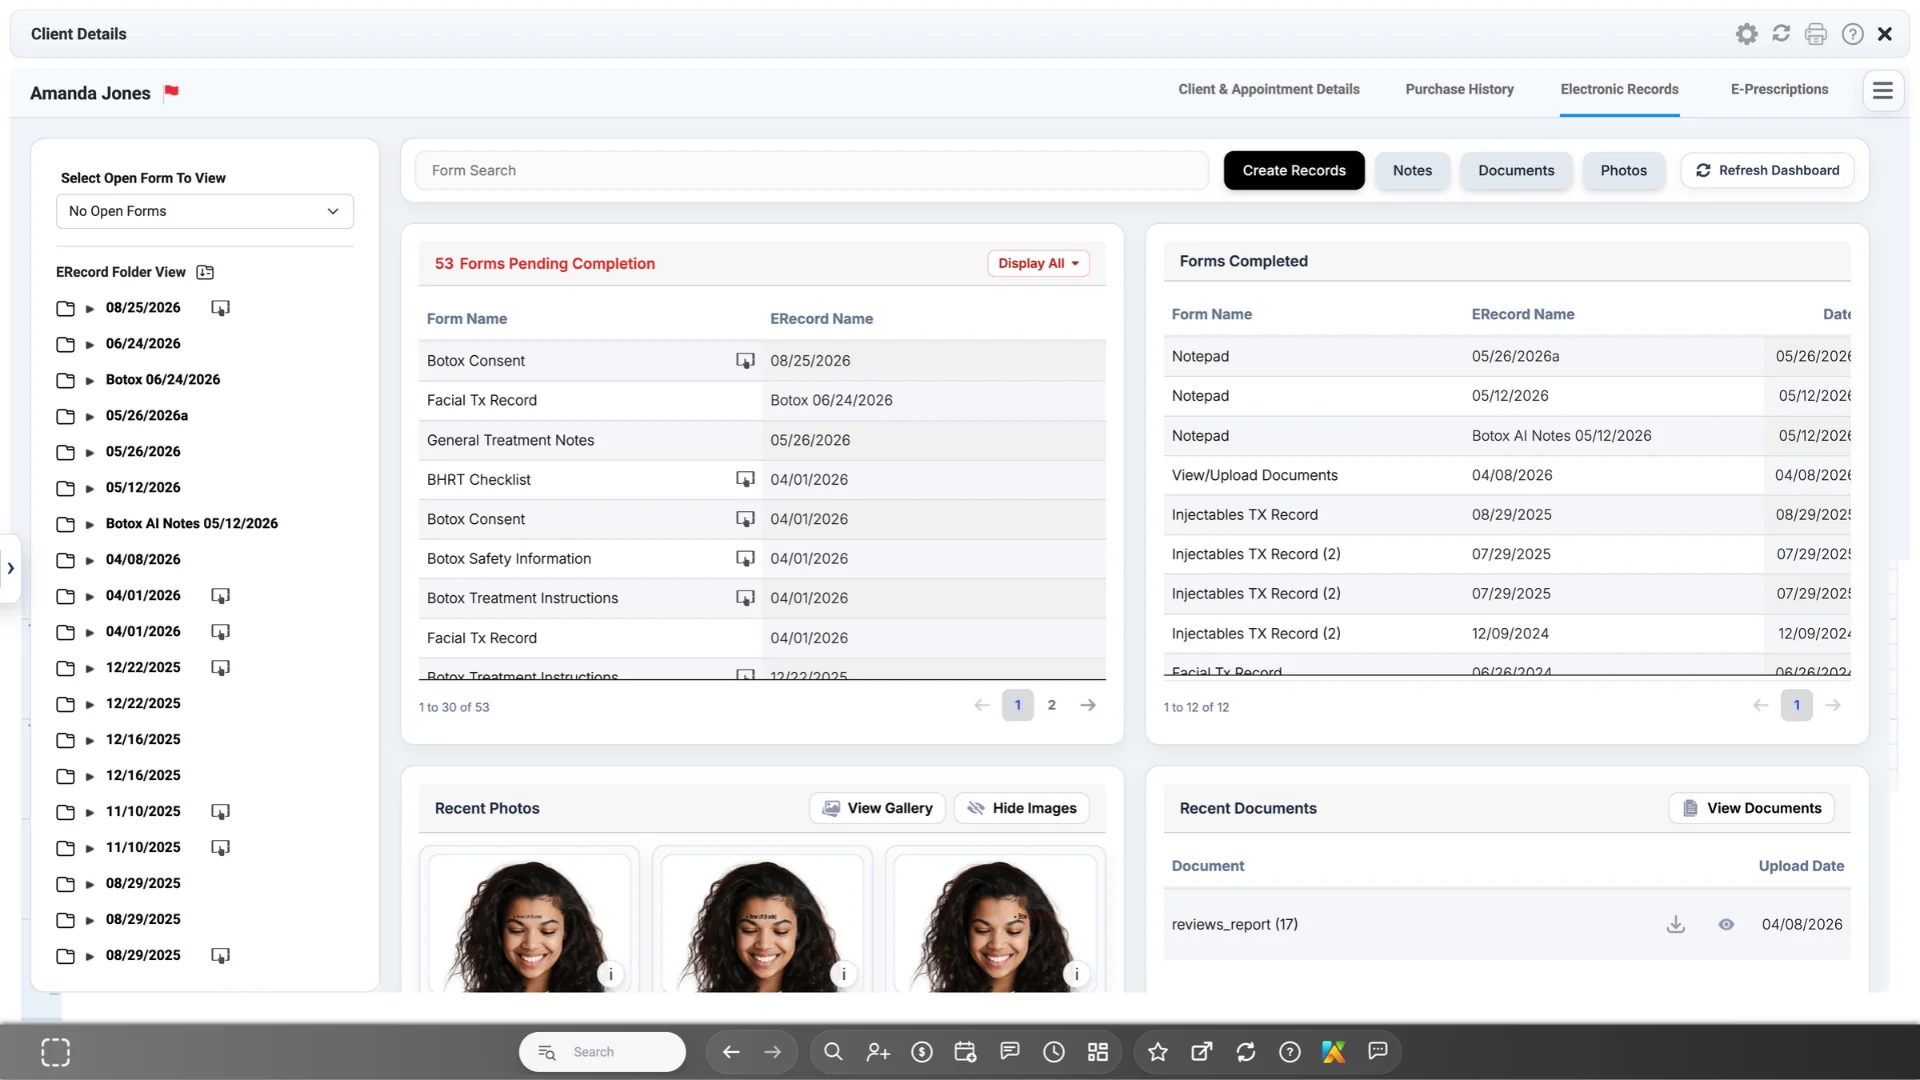
Task: Open the Select Open Form To View dropdown
Action: coord(205,211)
